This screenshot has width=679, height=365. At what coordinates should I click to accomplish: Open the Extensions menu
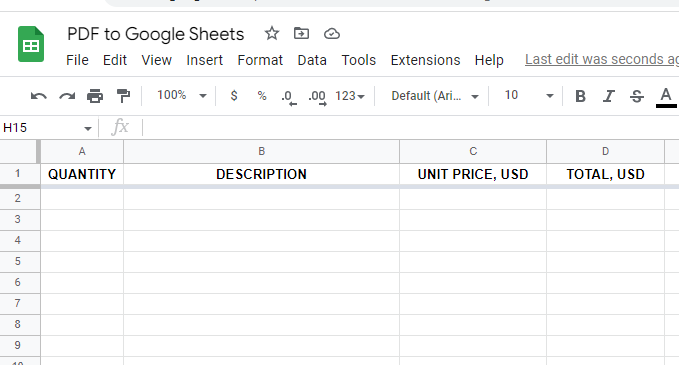click(425, 60)
